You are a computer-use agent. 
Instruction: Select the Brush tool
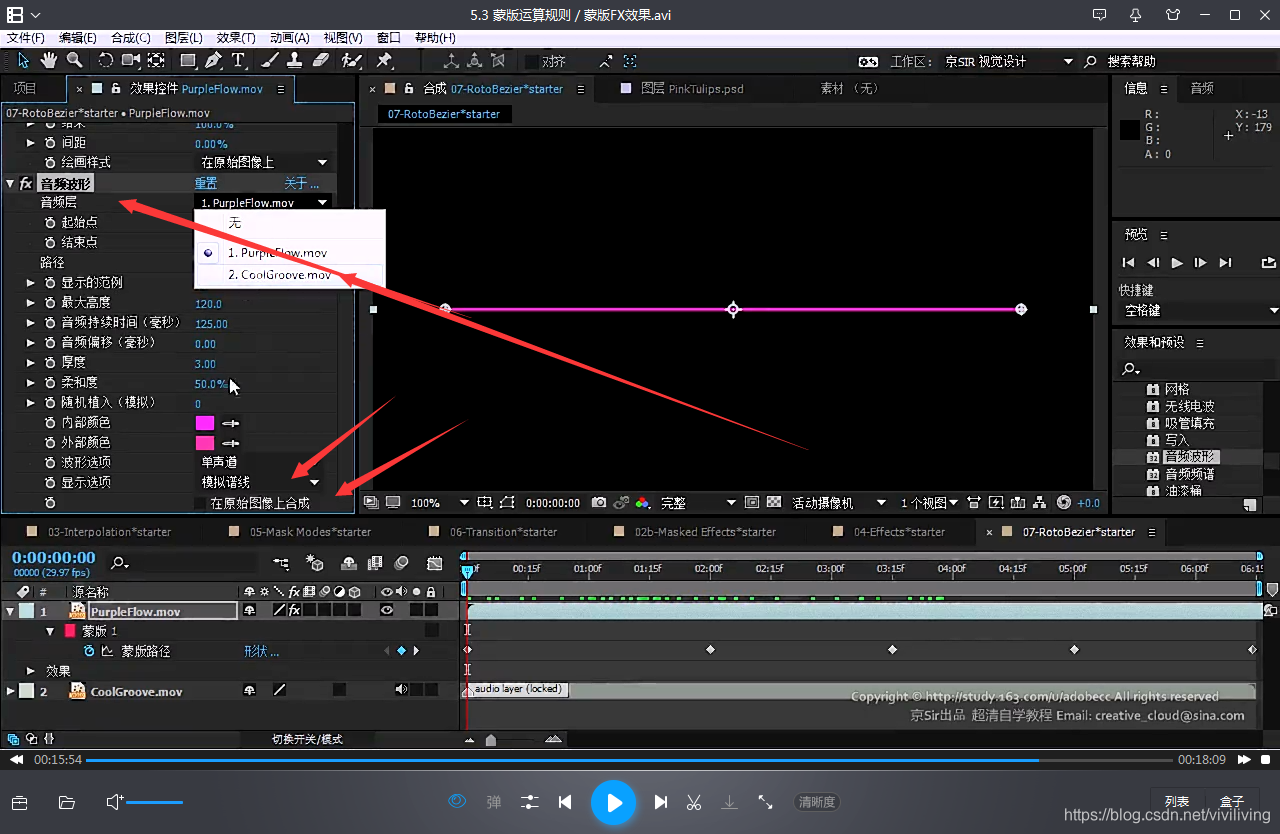pos(270,61)
